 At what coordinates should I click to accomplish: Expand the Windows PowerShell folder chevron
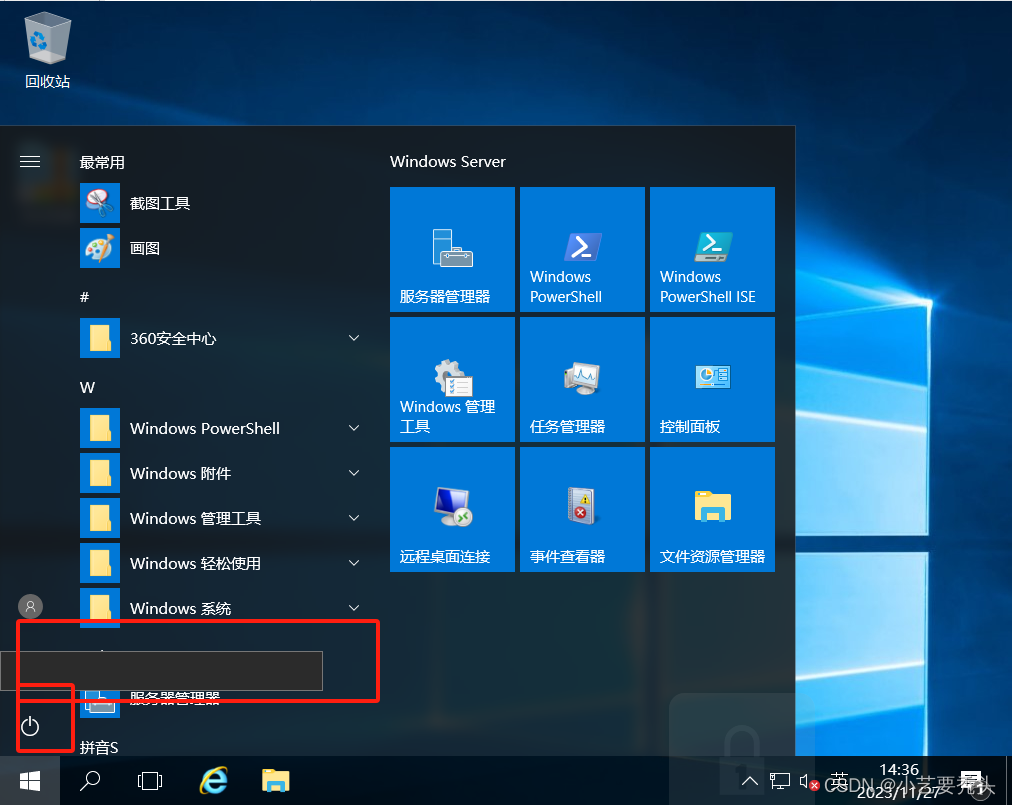354,428
